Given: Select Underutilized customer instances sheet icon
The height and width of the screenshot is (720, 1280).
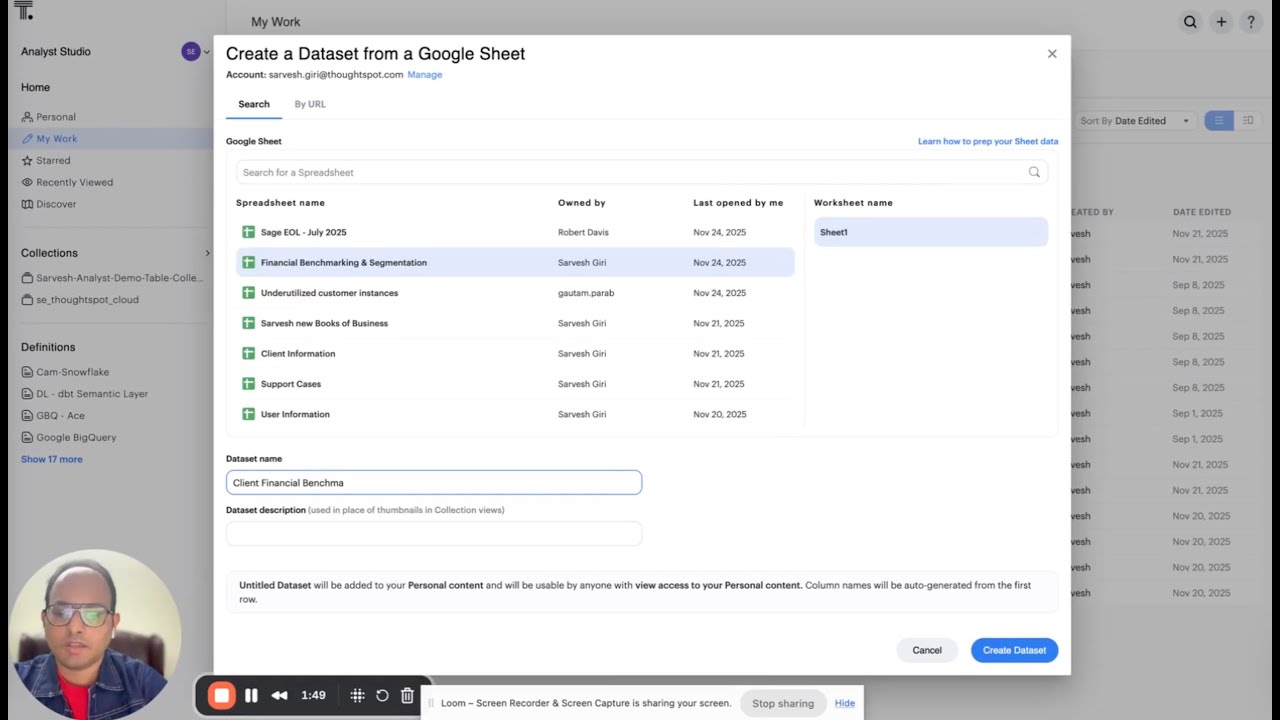Looking at the screenshot, I should 249,293.
